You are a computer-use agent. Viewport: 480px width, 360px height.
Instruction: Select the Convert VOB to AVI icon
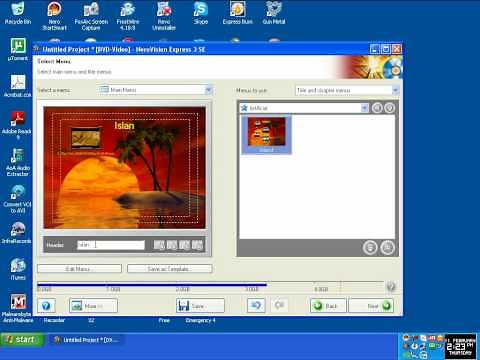click(17, 199)
